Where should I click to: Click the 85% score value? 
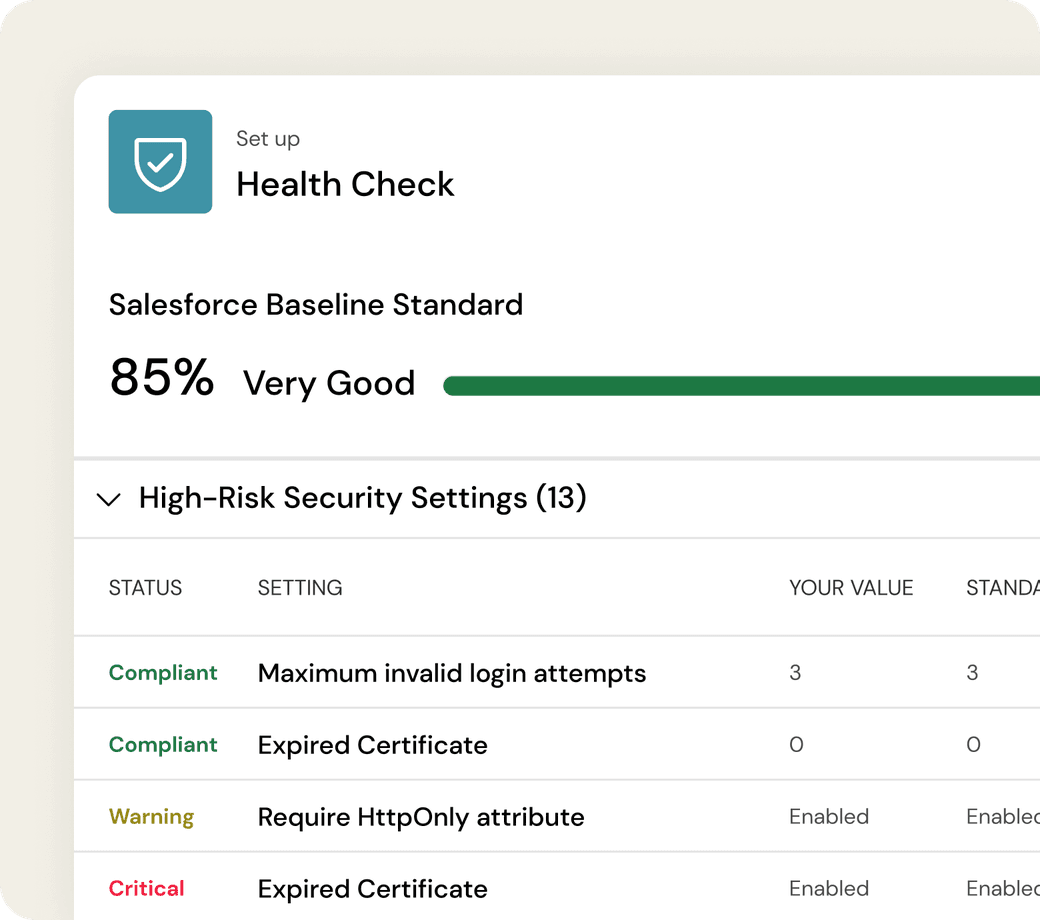pyautogui.click(x=162, y=377)
